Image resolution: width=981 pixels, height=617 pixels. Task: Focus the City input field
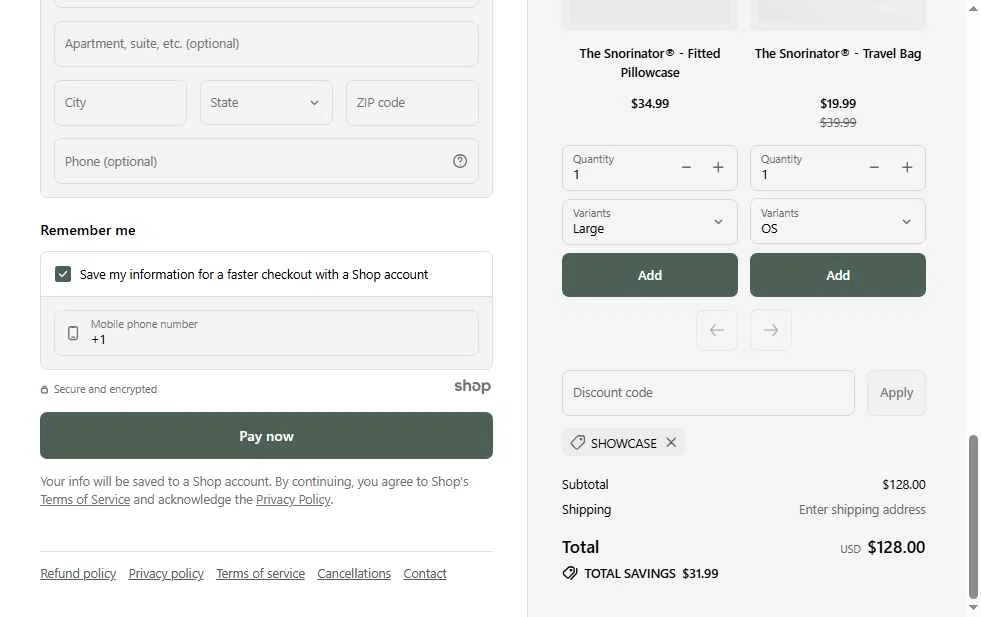click(120, 103)
